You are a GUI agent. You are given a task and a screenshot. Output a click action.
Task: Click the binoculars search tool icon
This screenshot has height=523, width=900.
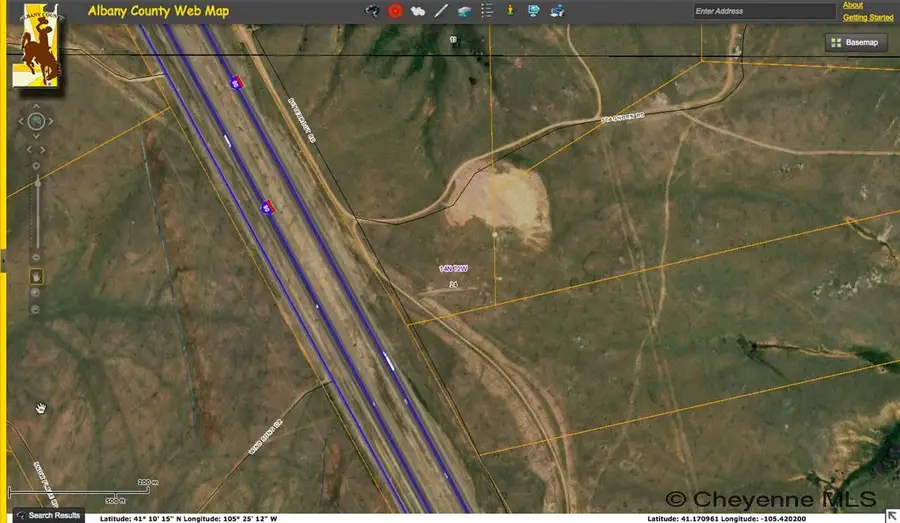[x=372, y=11]
